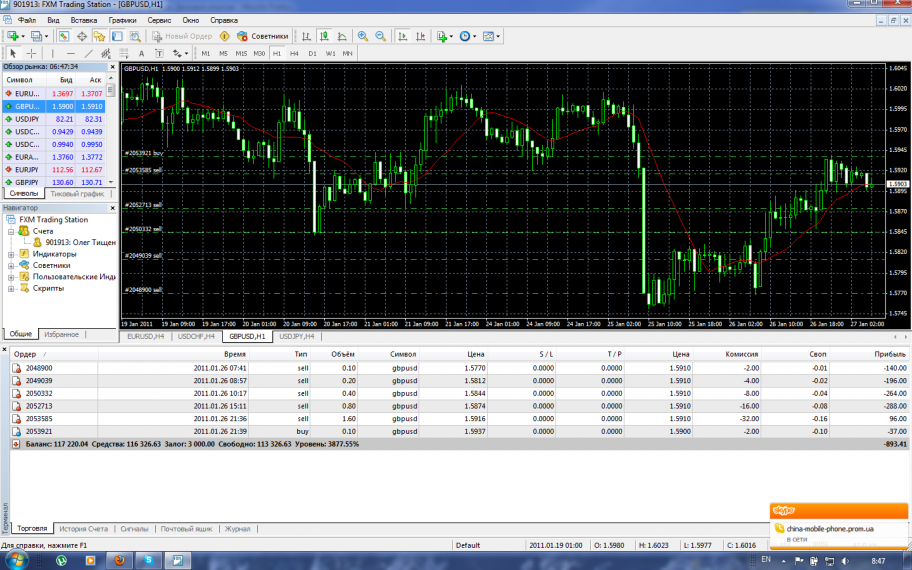This screenshot has width=912, height=570.
Task: Toggle chart shift icon
Action: point(421,36)
